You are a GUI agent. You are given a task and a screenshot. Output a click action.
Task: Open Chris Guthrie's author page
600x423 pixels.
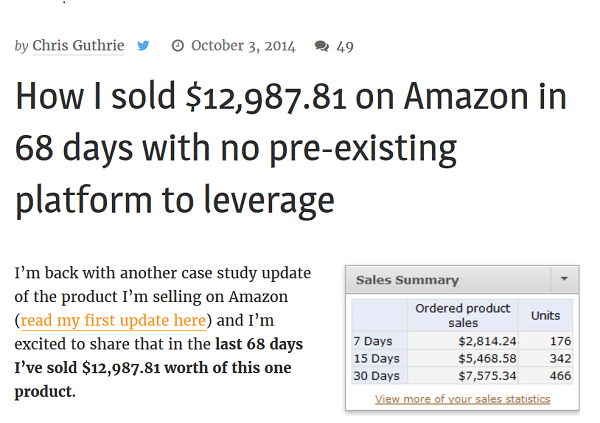pyautogui.click(x=79, y=46)
